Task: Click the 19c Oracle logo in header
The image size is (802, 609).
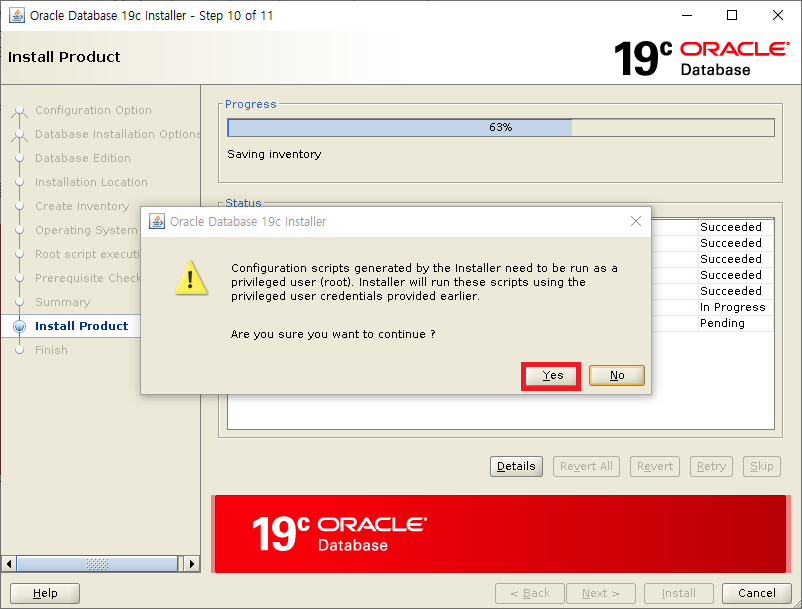Action: tap(701, 58)
